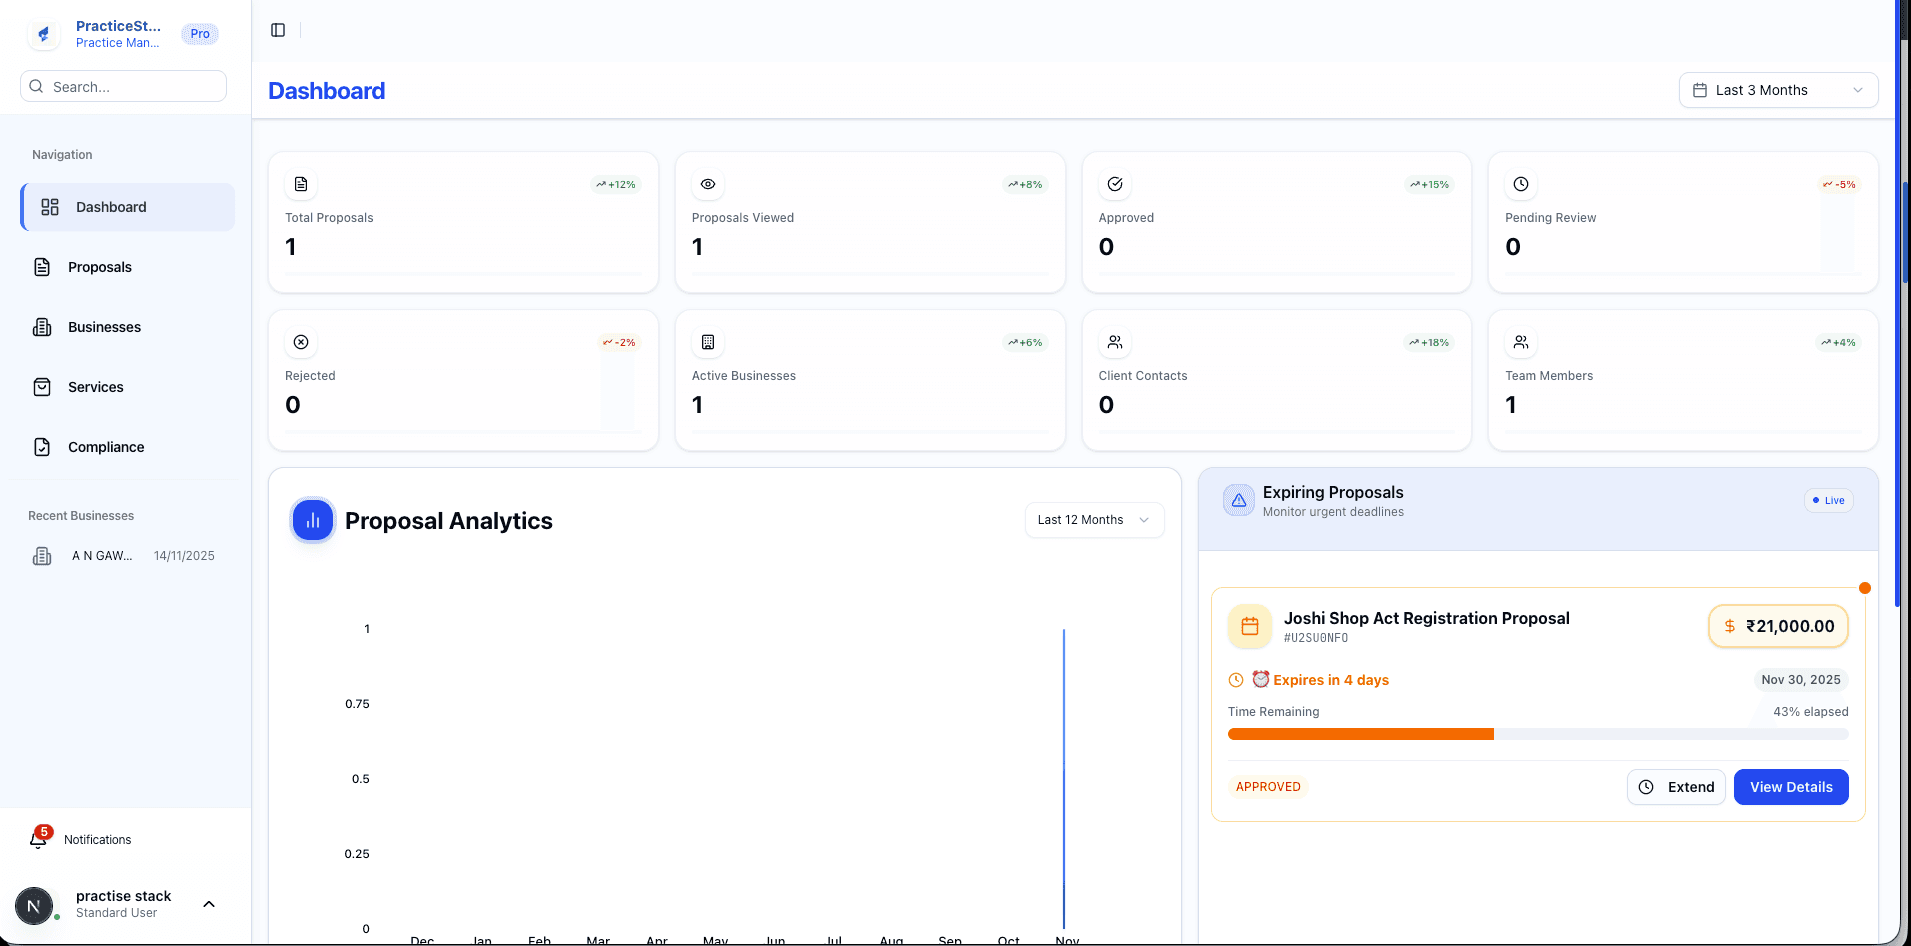1911x946 pixels.
Task: Click the Proposal Analytics chart icon
Action: click(312, 520)
